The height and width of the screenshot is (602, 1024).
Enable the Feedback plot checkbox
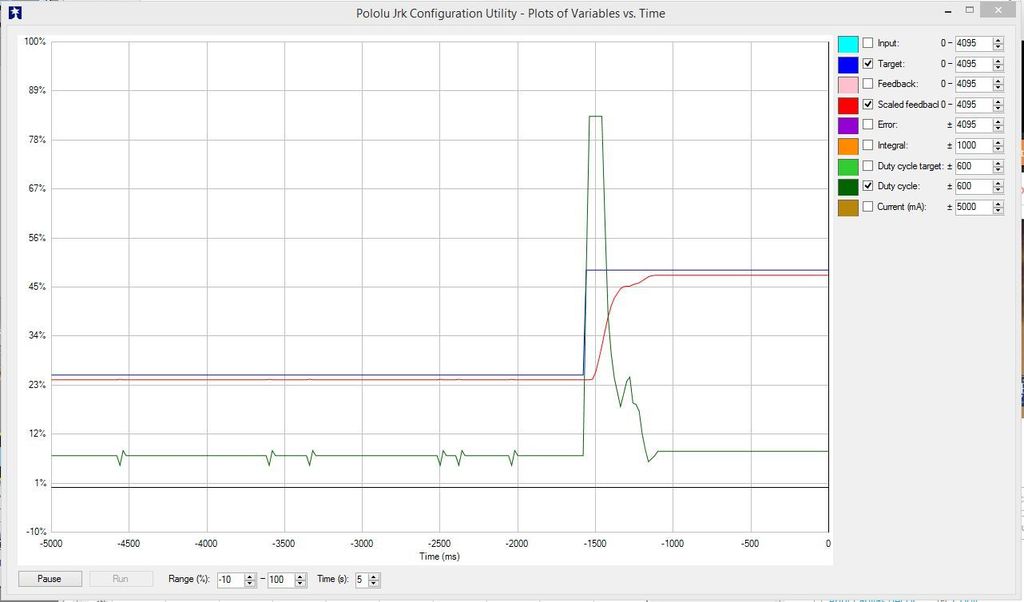point(868,84)
